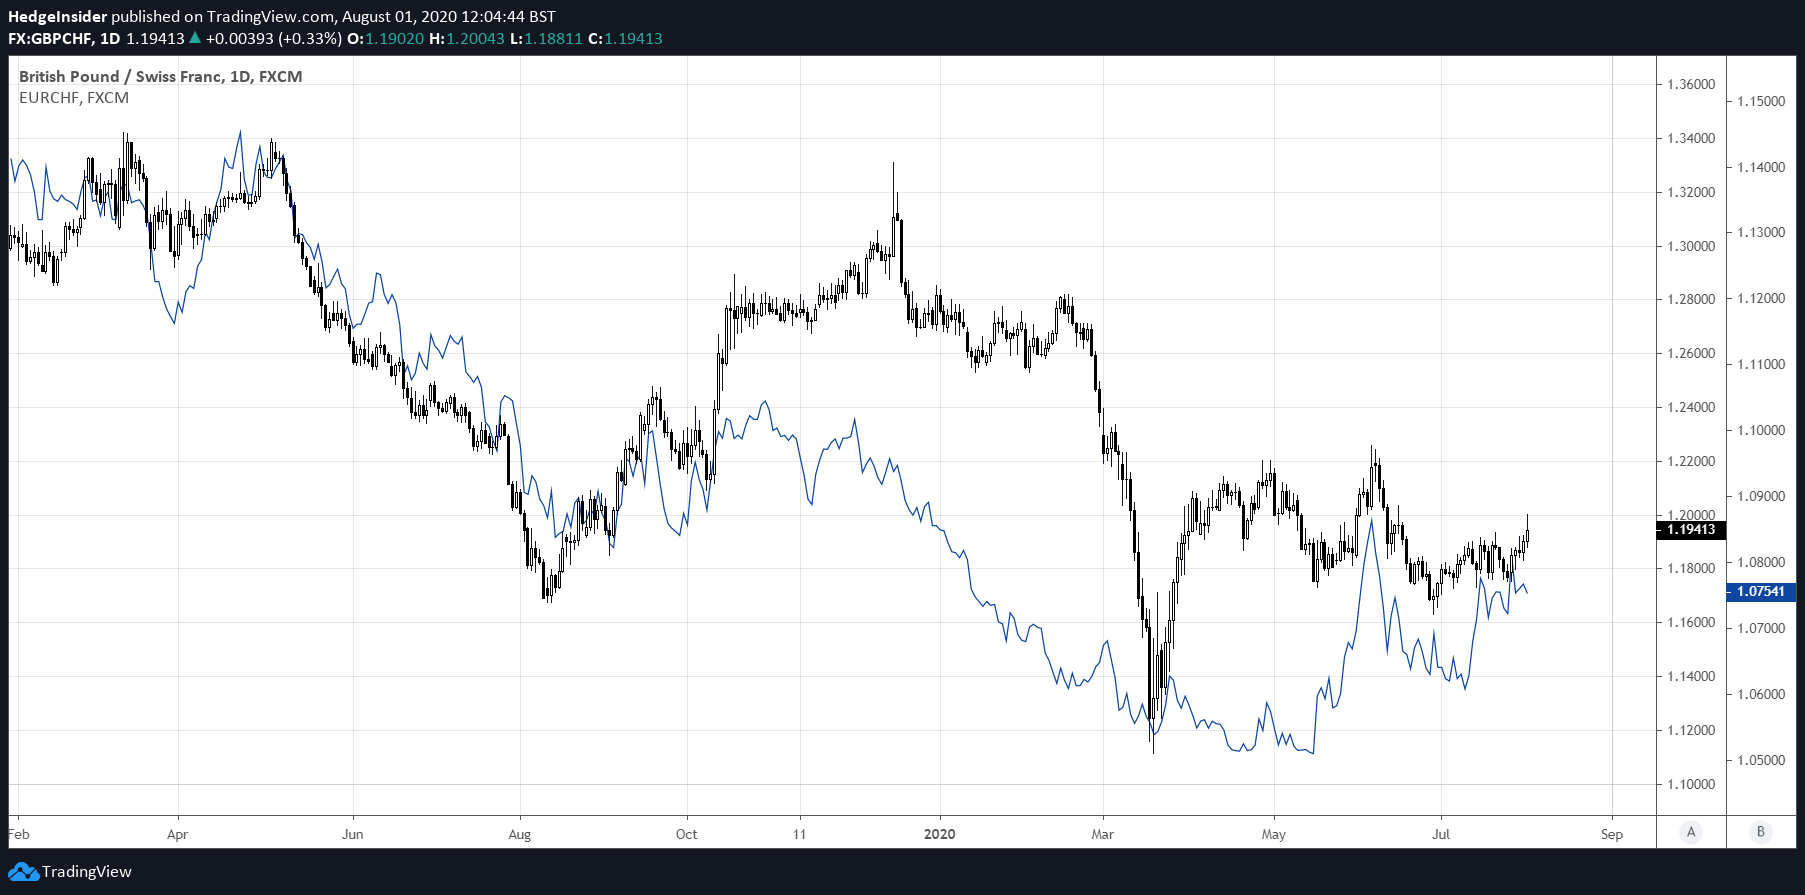Click the HedgeInsider author name
The image size is (1805, 895).
pos(57,16)
